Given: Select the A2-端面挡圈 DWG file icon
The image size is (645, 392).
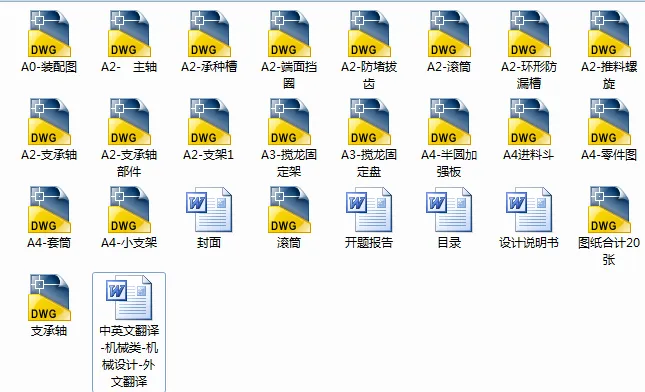Looking at the screenshot, I should (289, 34).
